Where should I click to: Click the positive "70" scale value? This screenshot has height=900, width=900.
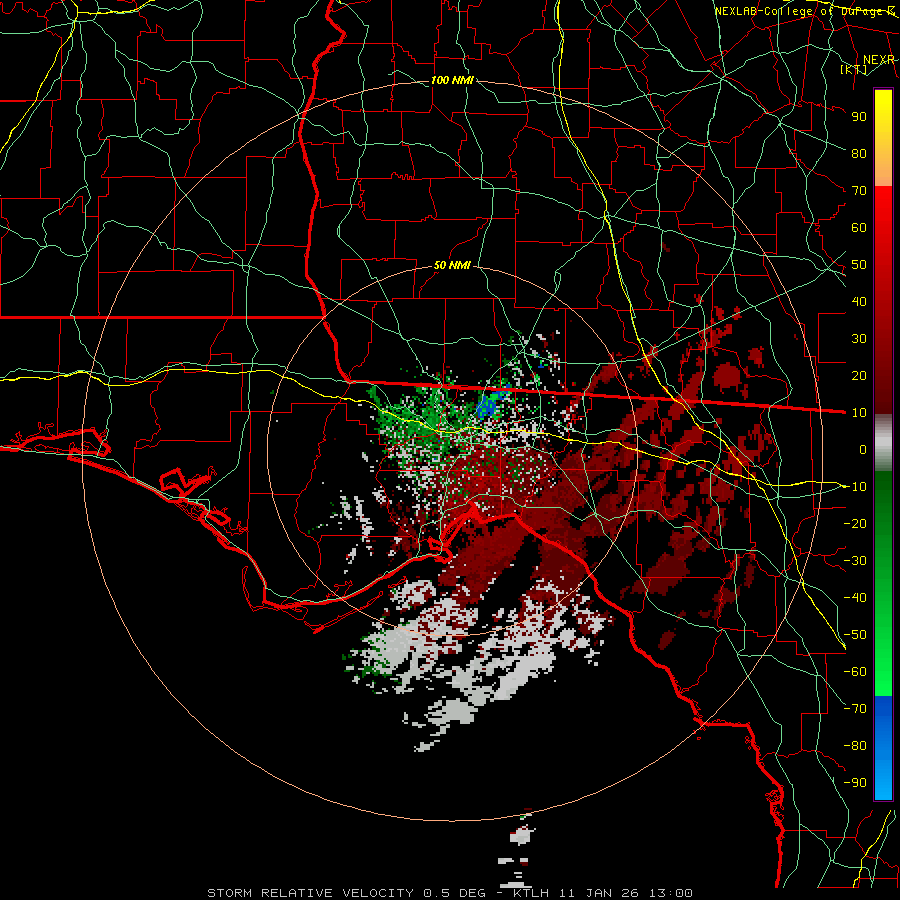pyautogui.click(x=859, y=191)
